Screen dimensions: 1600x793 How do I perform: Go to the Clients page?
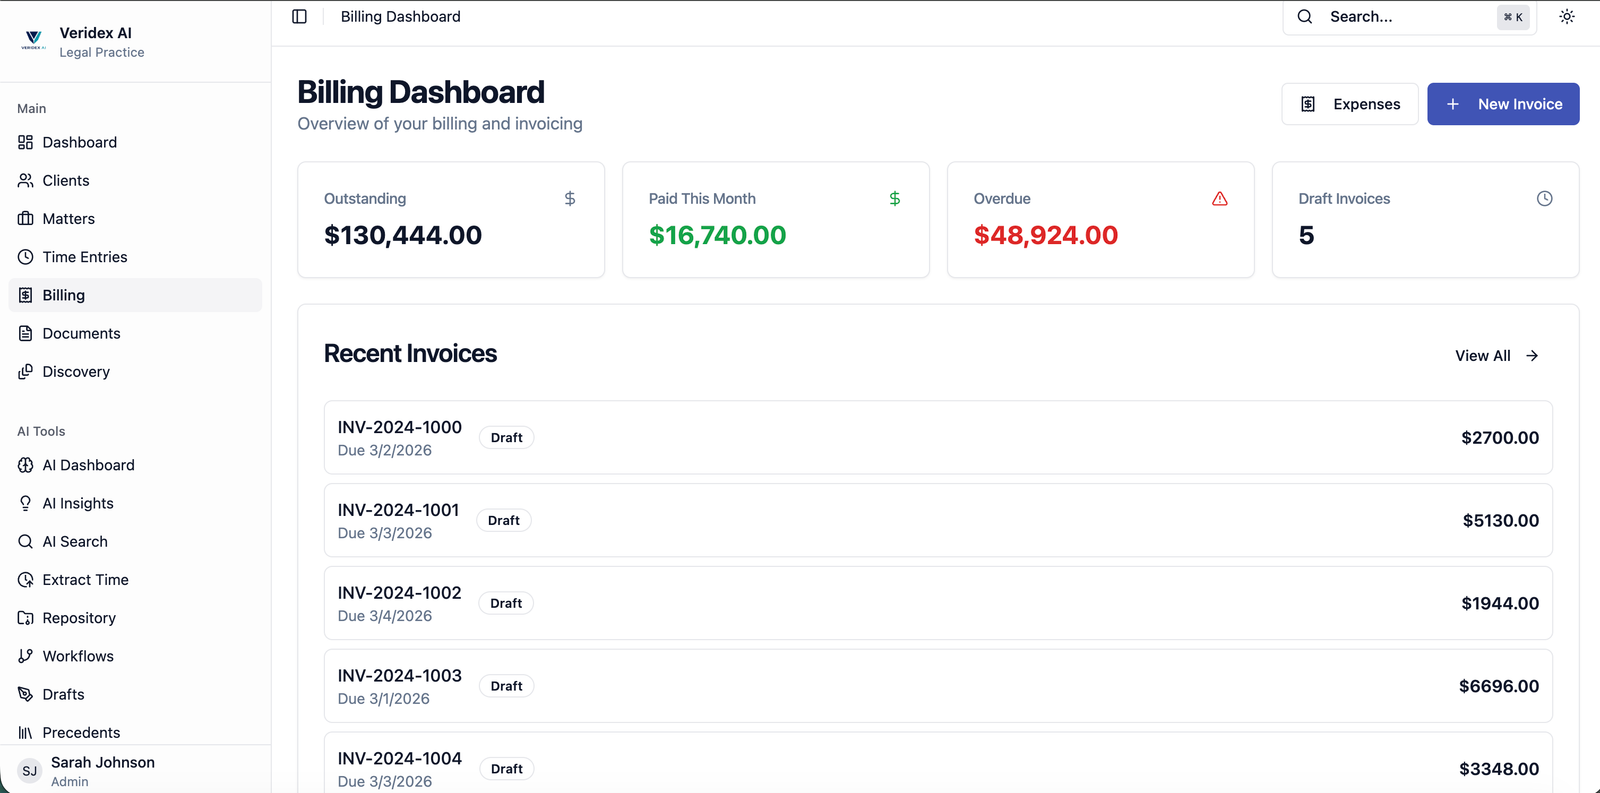(x=66, y=181)
